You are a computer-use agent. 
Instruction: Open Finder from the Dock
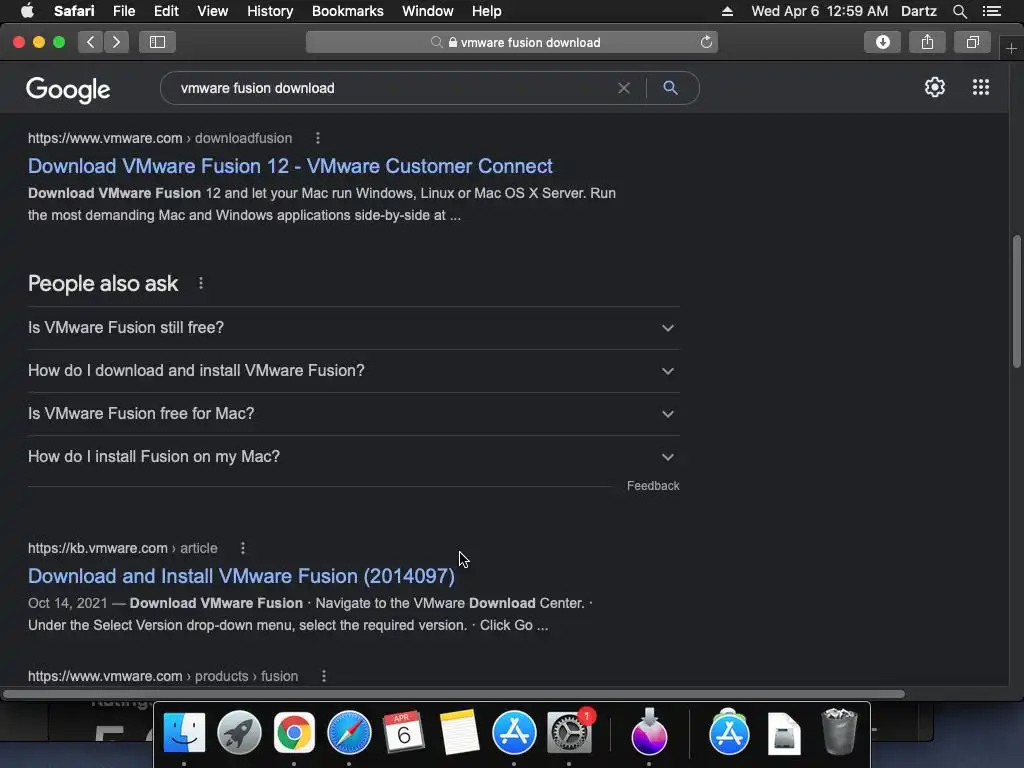tap(184, 733)
